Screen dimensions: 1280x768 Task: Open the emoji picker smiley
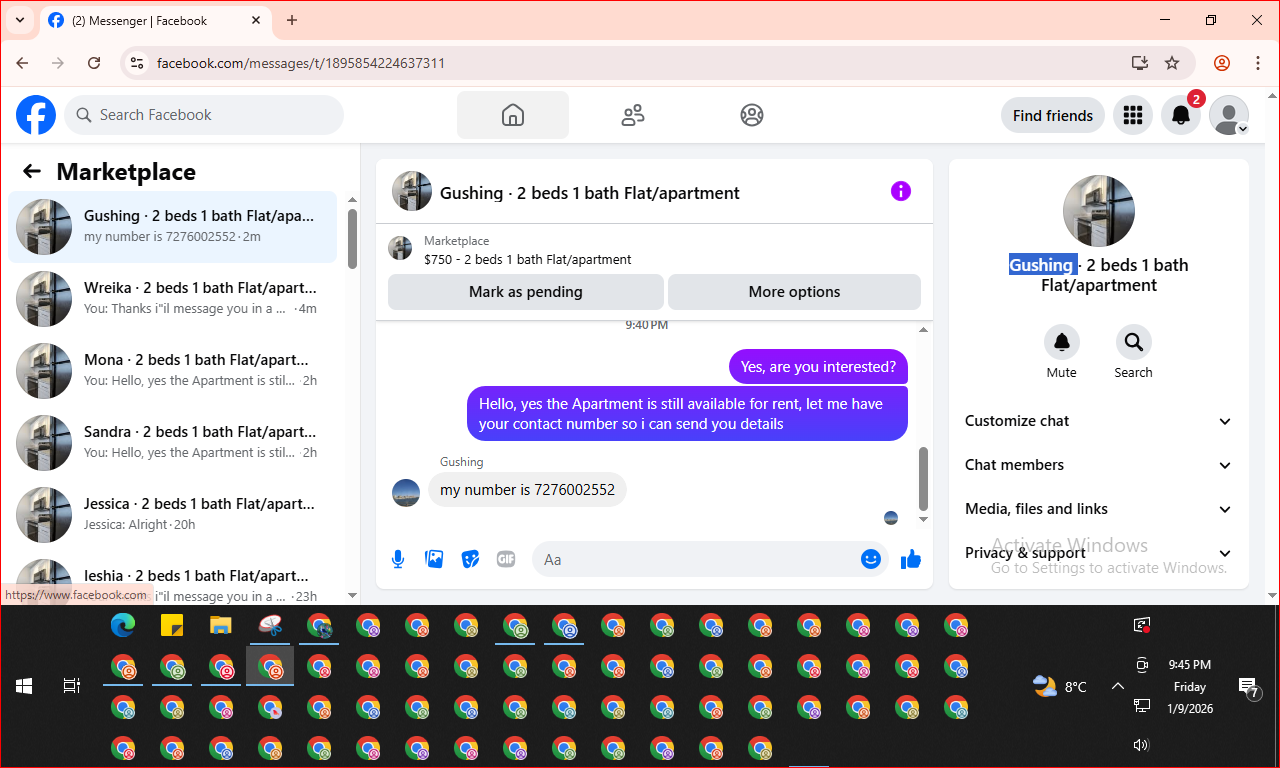tap(871, 559)
